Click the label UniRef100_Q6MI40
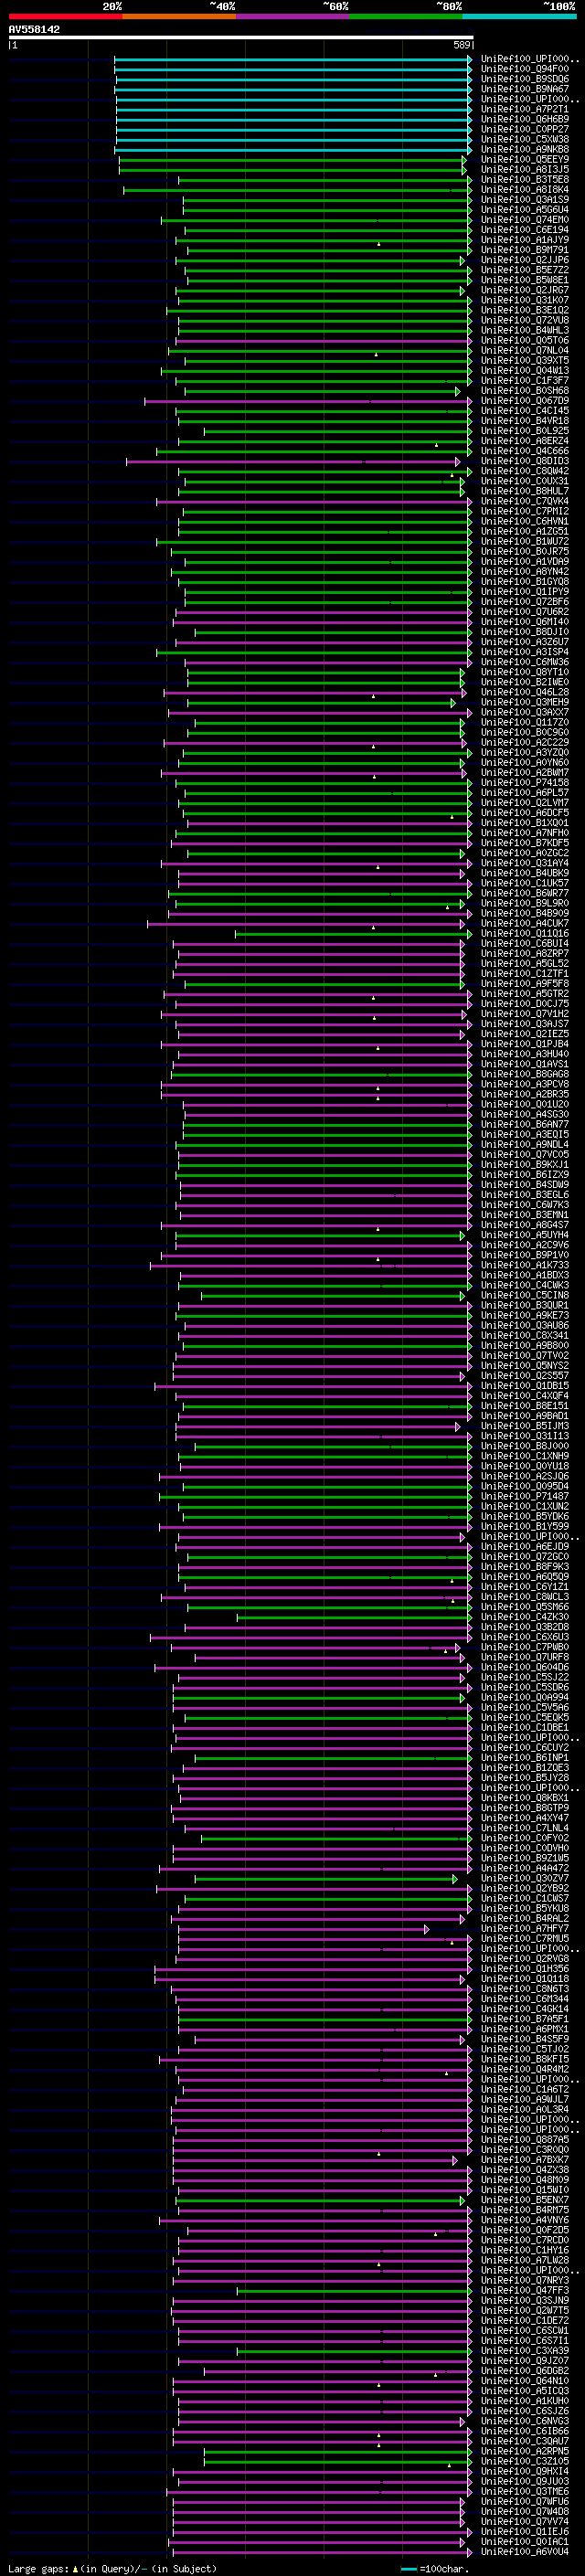The height and width of the screenshot is (2576, 585). [x=524, y=622]
